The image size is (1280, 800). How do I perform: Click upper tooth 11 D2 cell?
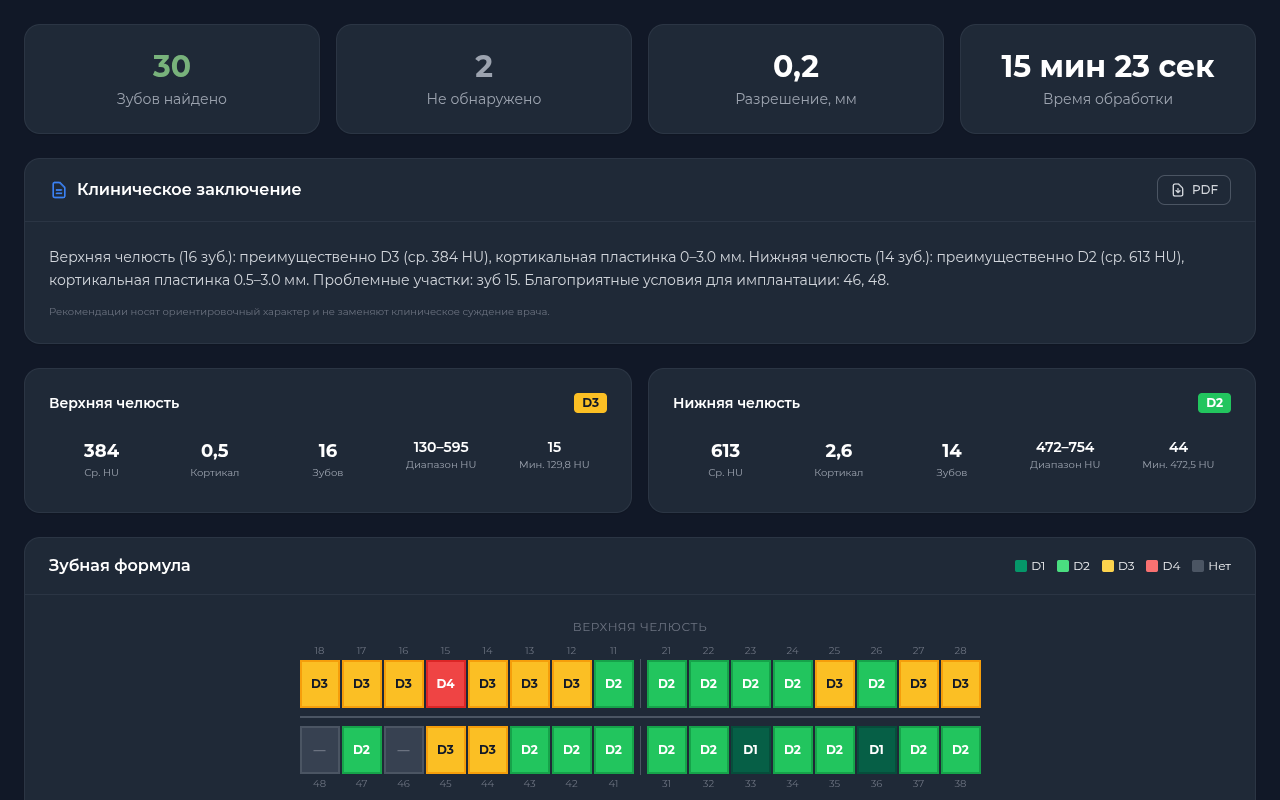613,684
